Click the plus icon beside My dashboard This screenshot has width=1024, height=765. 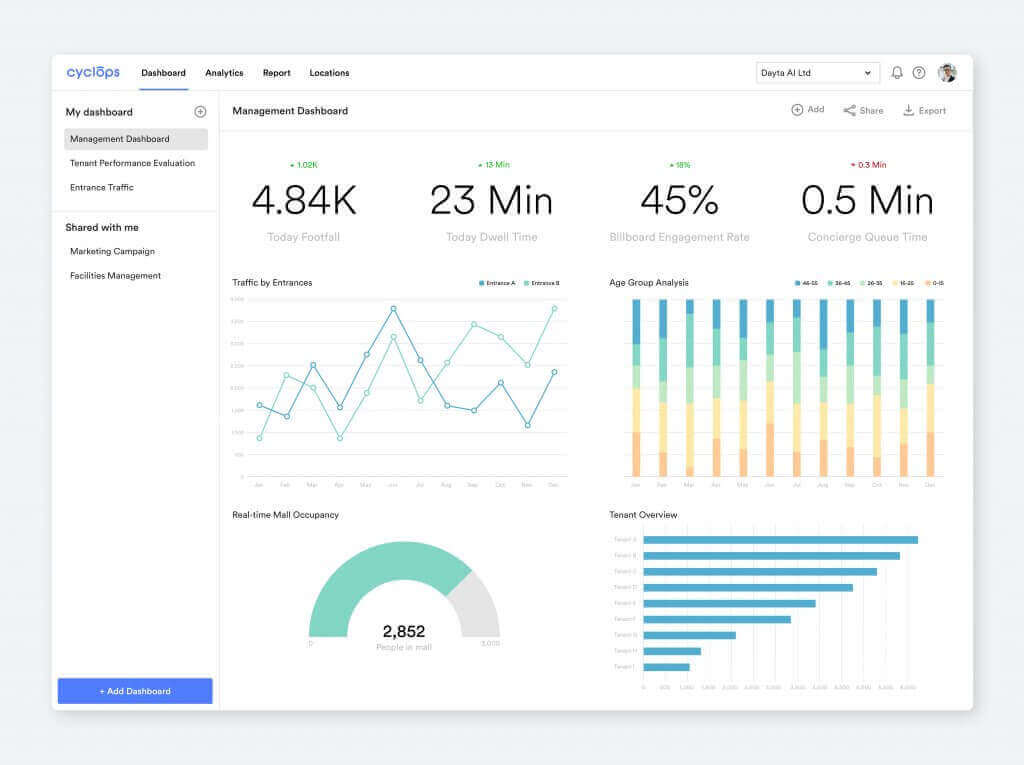pyautogui.click(x=200, y=112)
